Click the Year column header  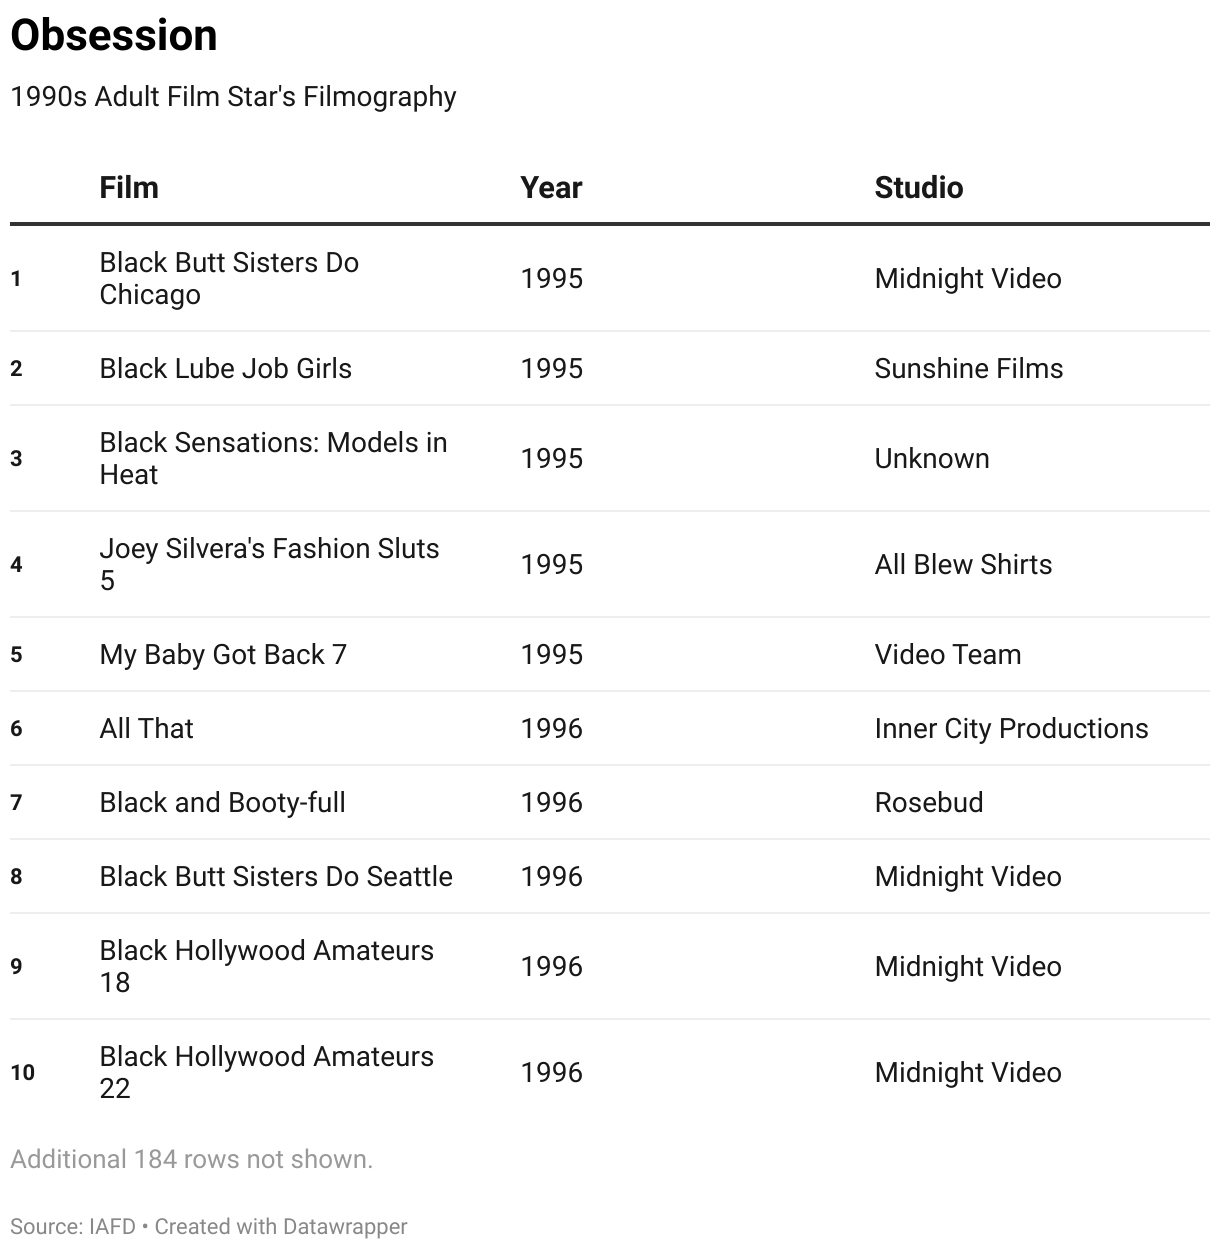point(551,188)
